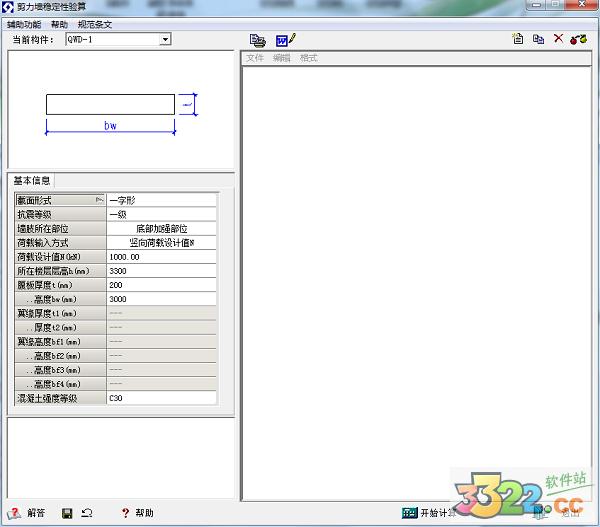Click inside the empty result text area

point(416,283)
